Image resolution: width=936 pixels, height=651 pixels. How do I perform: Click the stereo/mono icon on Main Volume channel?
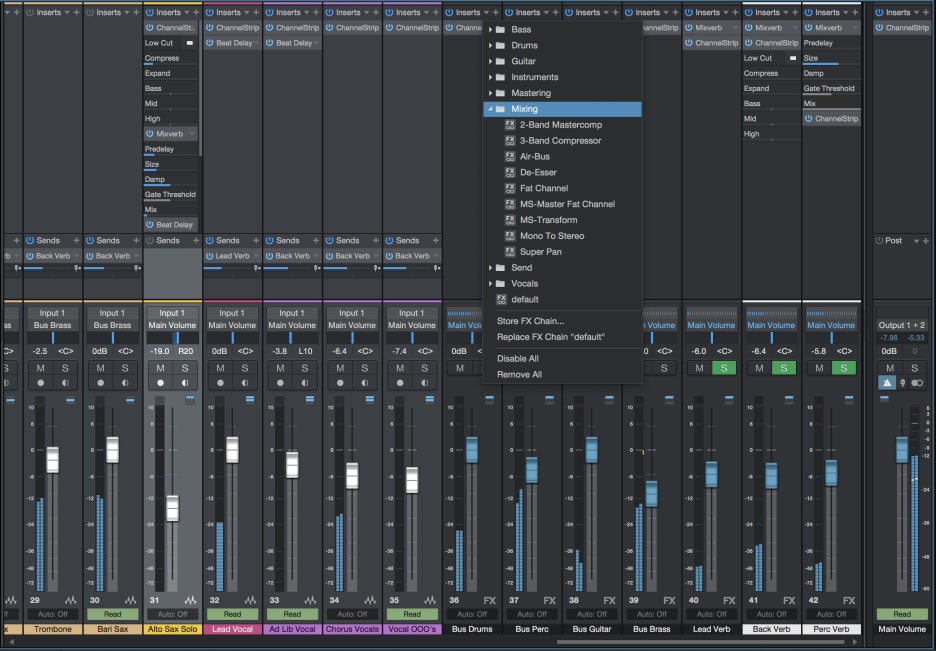(x=917, y=383)
